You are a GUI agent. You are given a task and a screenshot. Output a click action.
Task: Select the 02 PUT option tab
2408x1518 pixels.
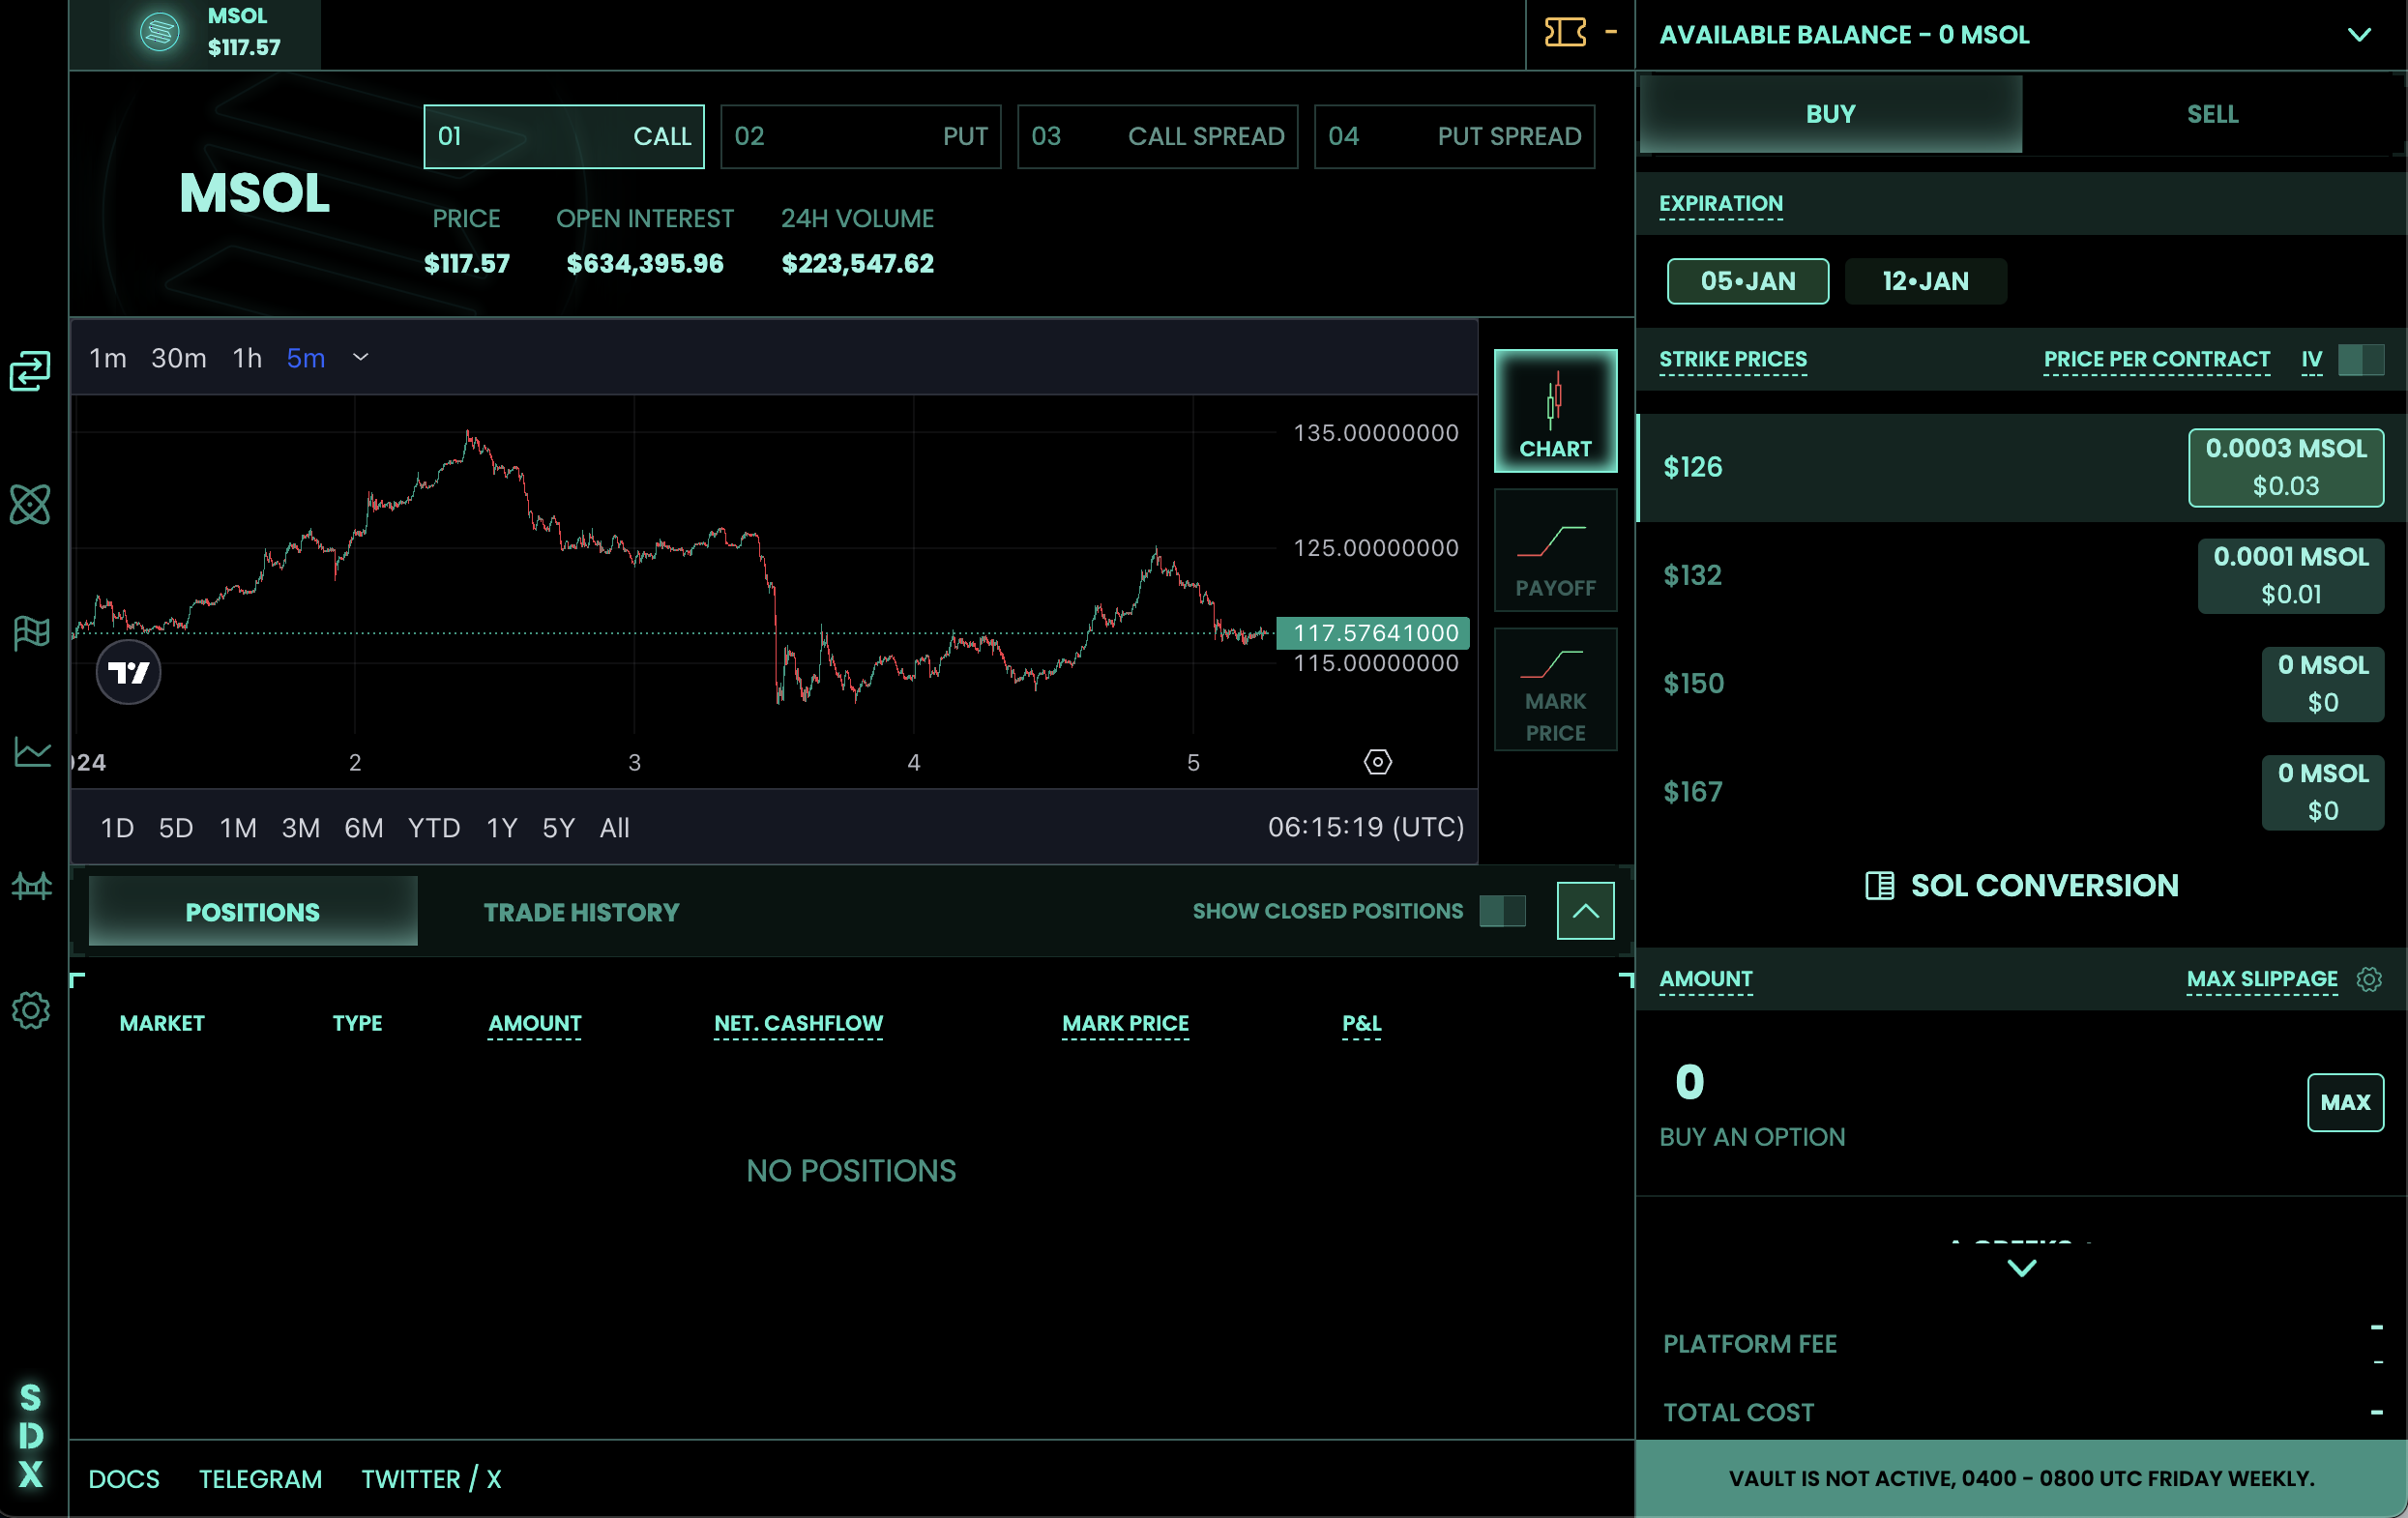coord(860,136)
